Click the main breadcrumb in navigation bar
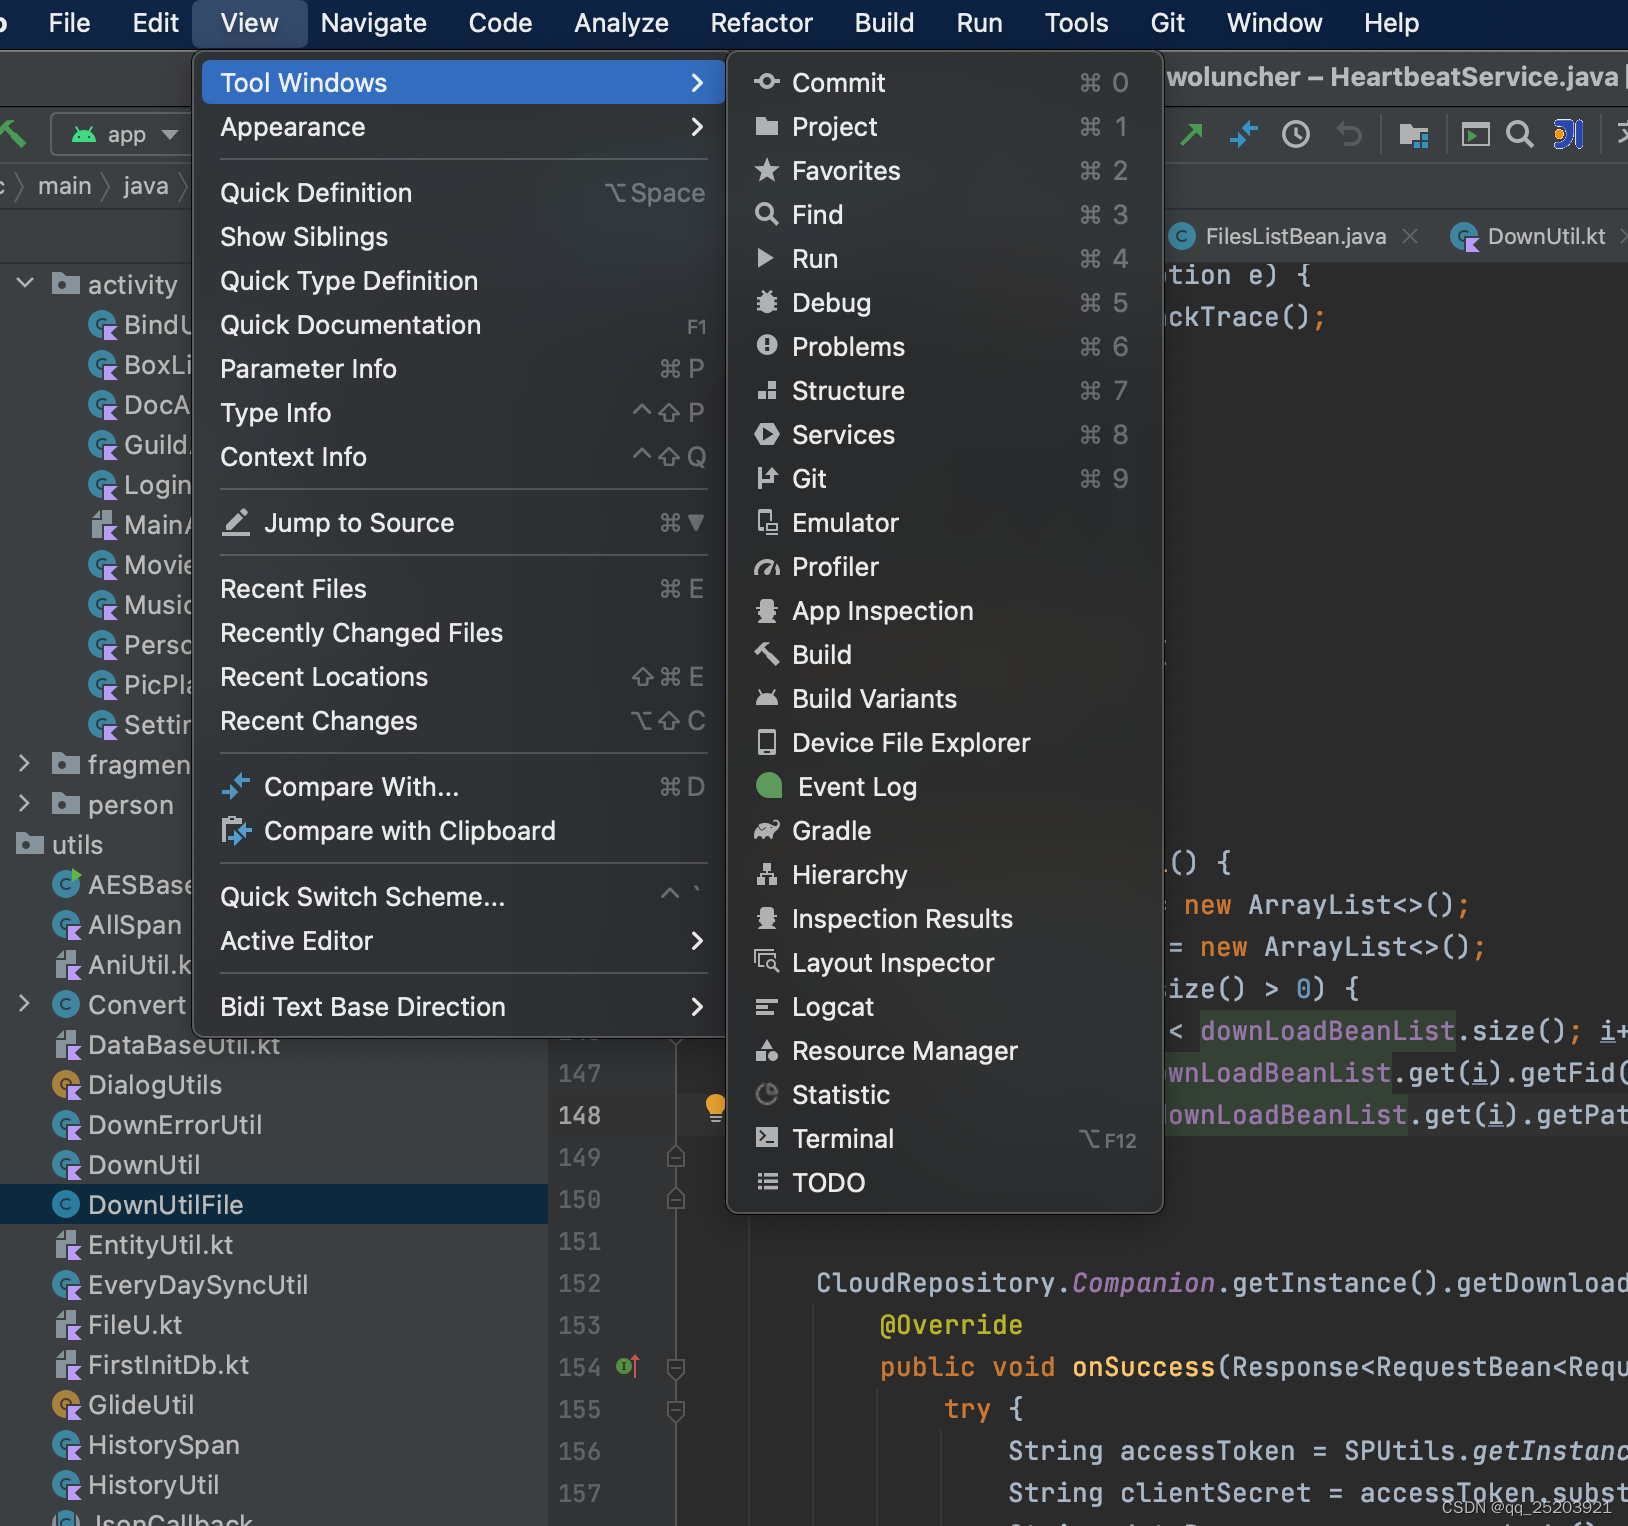 click(x=64, y=186)
